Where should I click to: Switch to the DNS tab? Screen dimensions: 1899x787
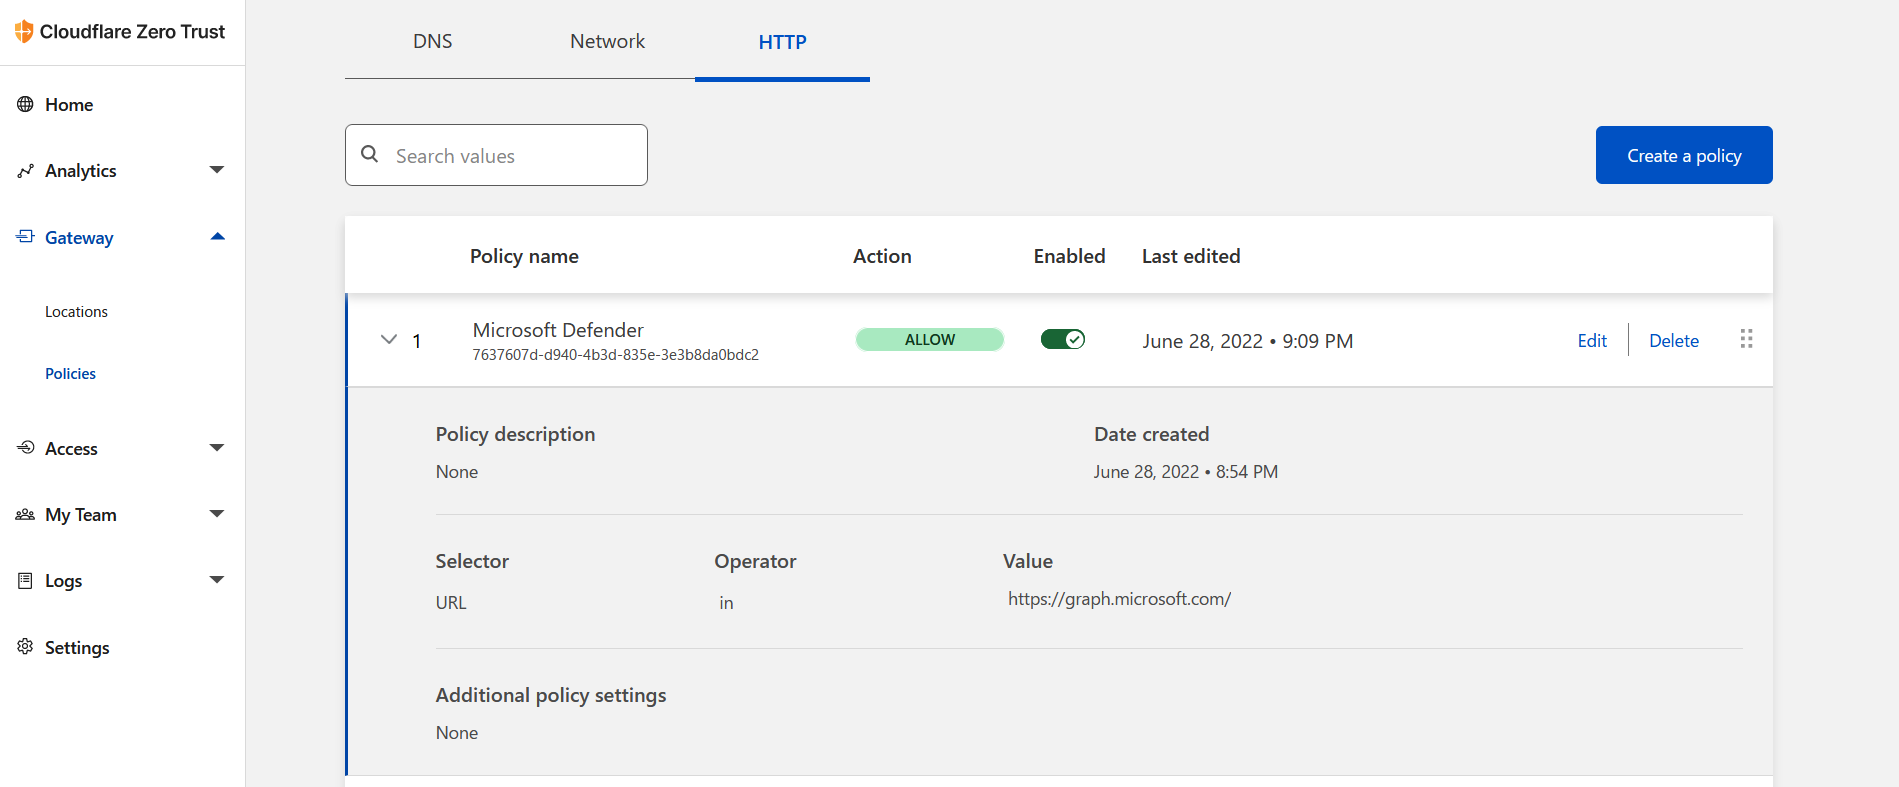tap(432, 42)
